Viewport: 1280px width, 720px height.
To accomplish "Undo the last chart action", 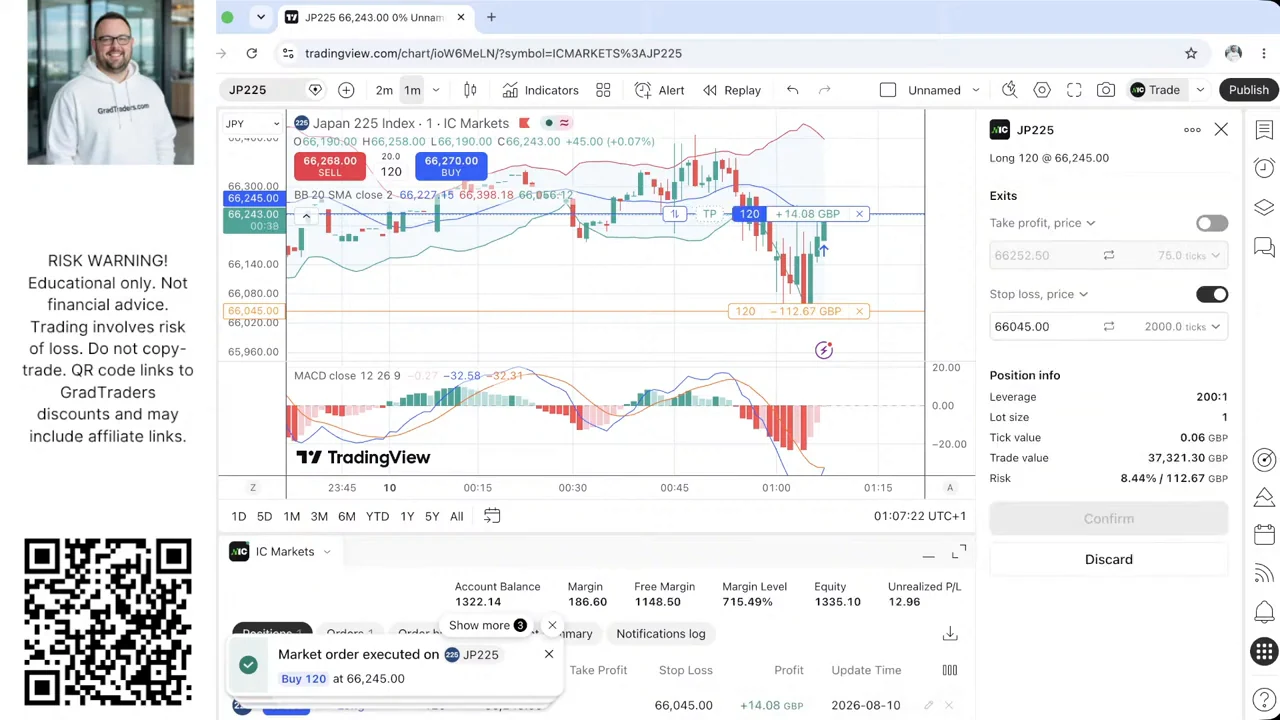I will point(792,90).
